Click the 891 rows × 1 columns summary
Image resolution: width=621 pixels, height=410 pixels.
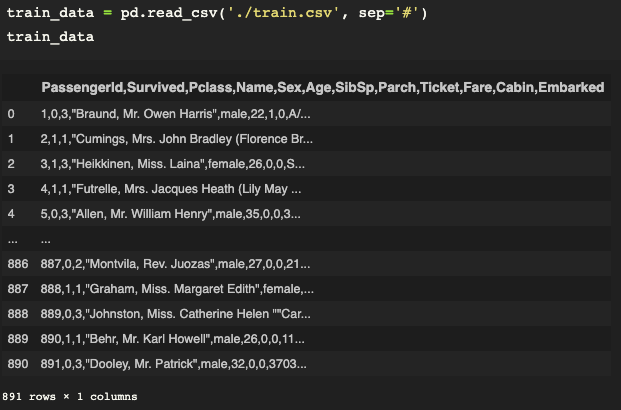click(x=70, y=397)
